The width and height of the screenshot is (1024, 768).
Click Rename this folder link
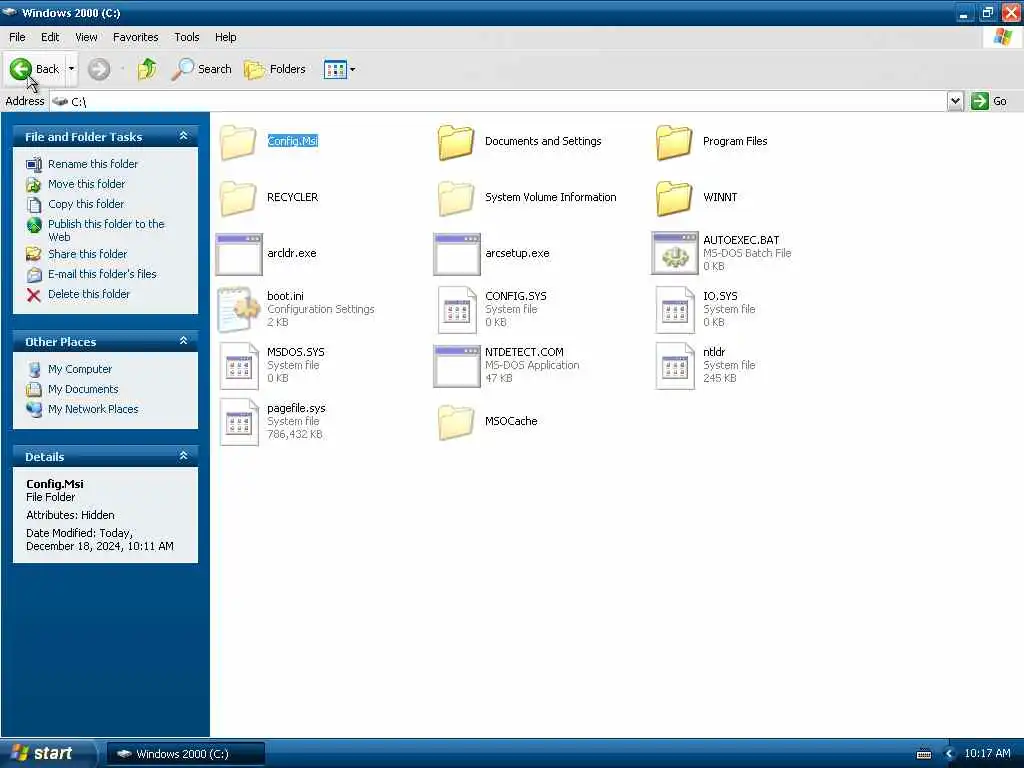(93, 164)
